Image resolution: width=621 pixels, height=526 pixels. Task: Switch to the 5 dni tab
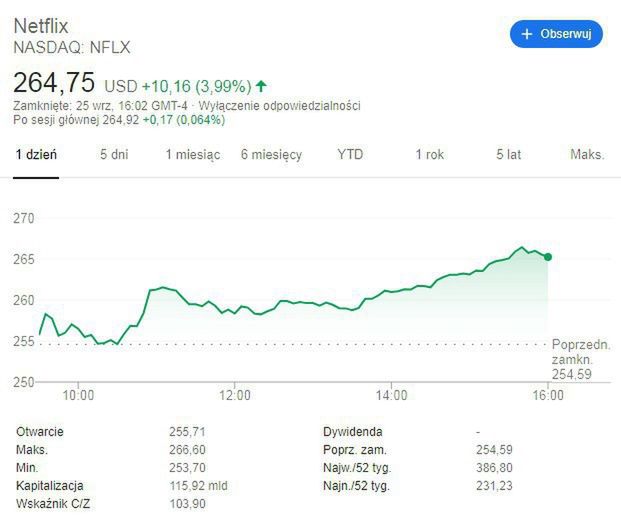pos(114,155)
